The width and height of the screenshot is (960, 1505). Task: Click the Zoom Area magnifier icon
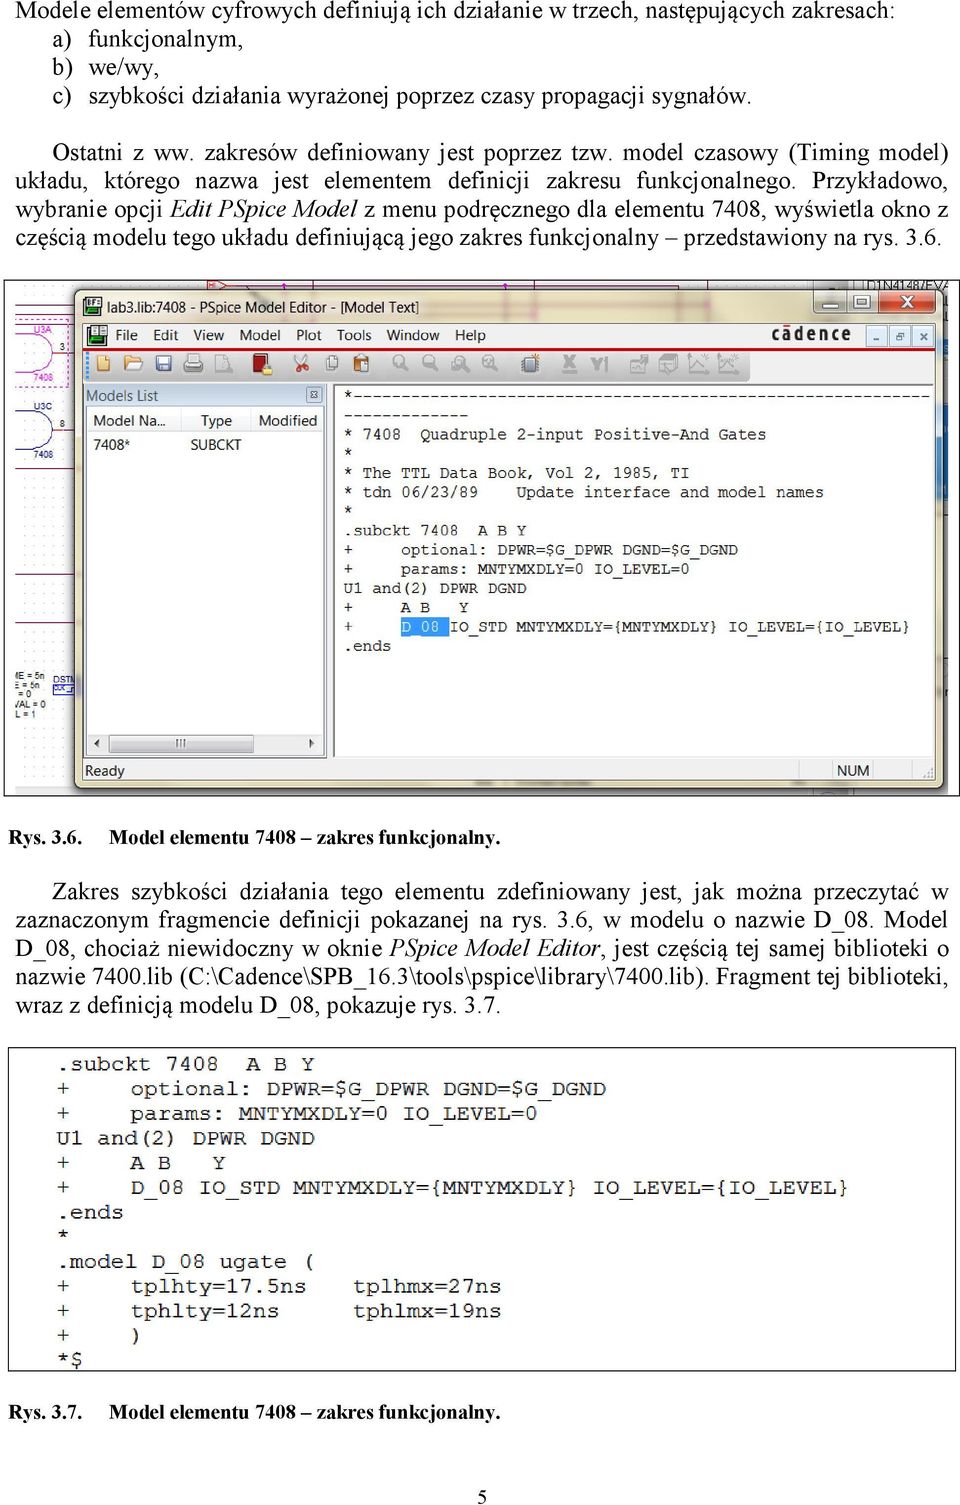460,363
